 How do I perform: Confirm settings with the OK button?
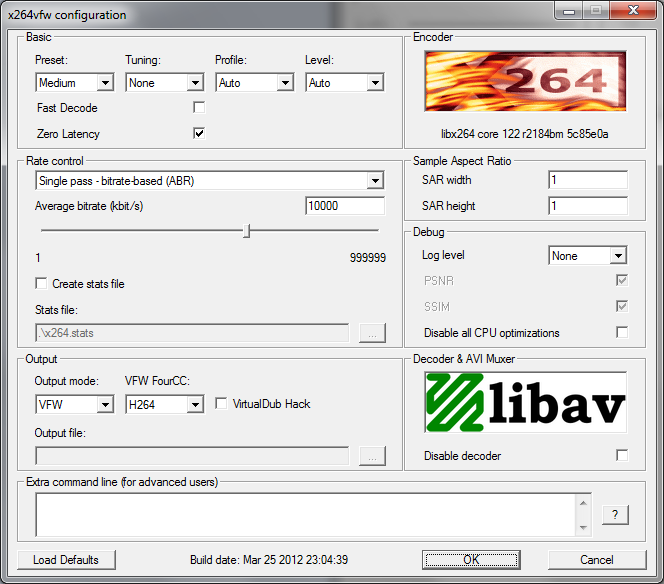tap(471, 559)
